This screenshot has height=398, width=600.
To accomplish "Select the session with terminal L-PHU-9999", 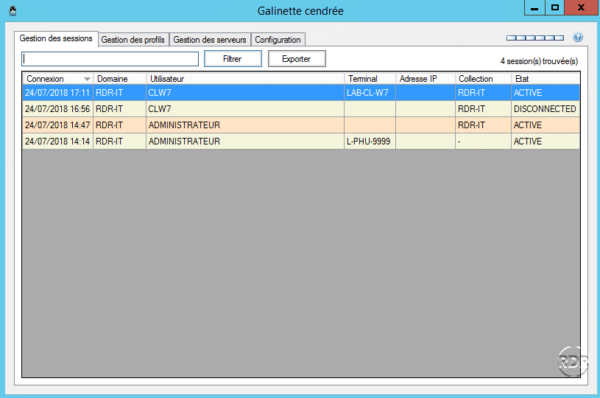I will (x=301, y=141).
